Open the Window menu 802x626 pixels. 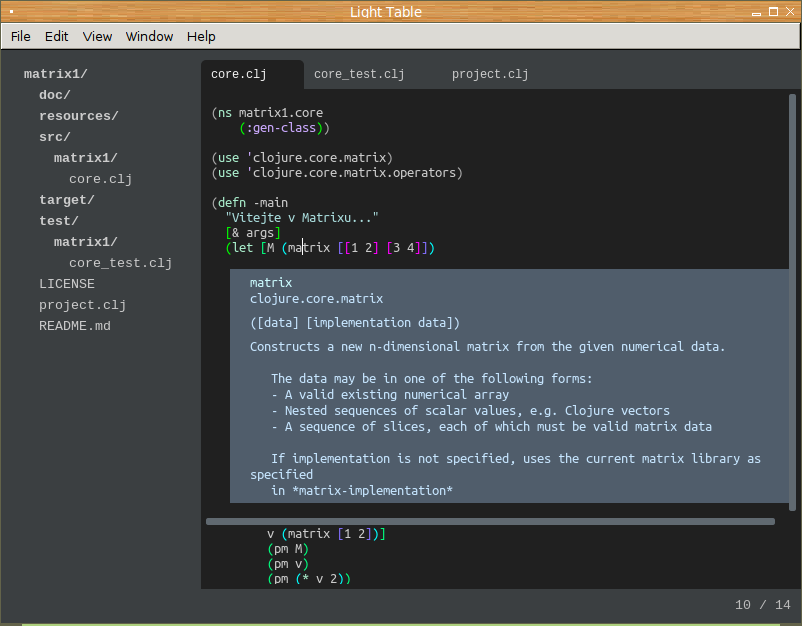pyautogui.click(x=149, y=36)
